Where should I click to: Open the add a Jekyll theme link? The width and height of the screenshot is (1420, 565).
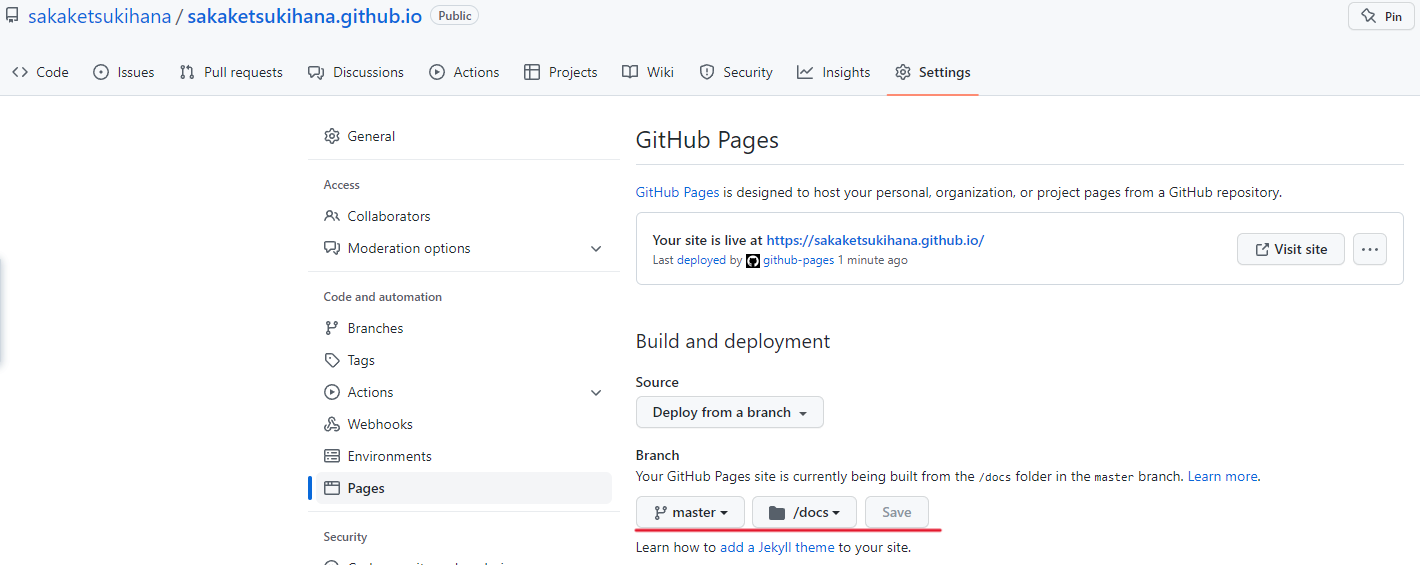point(777,547)
